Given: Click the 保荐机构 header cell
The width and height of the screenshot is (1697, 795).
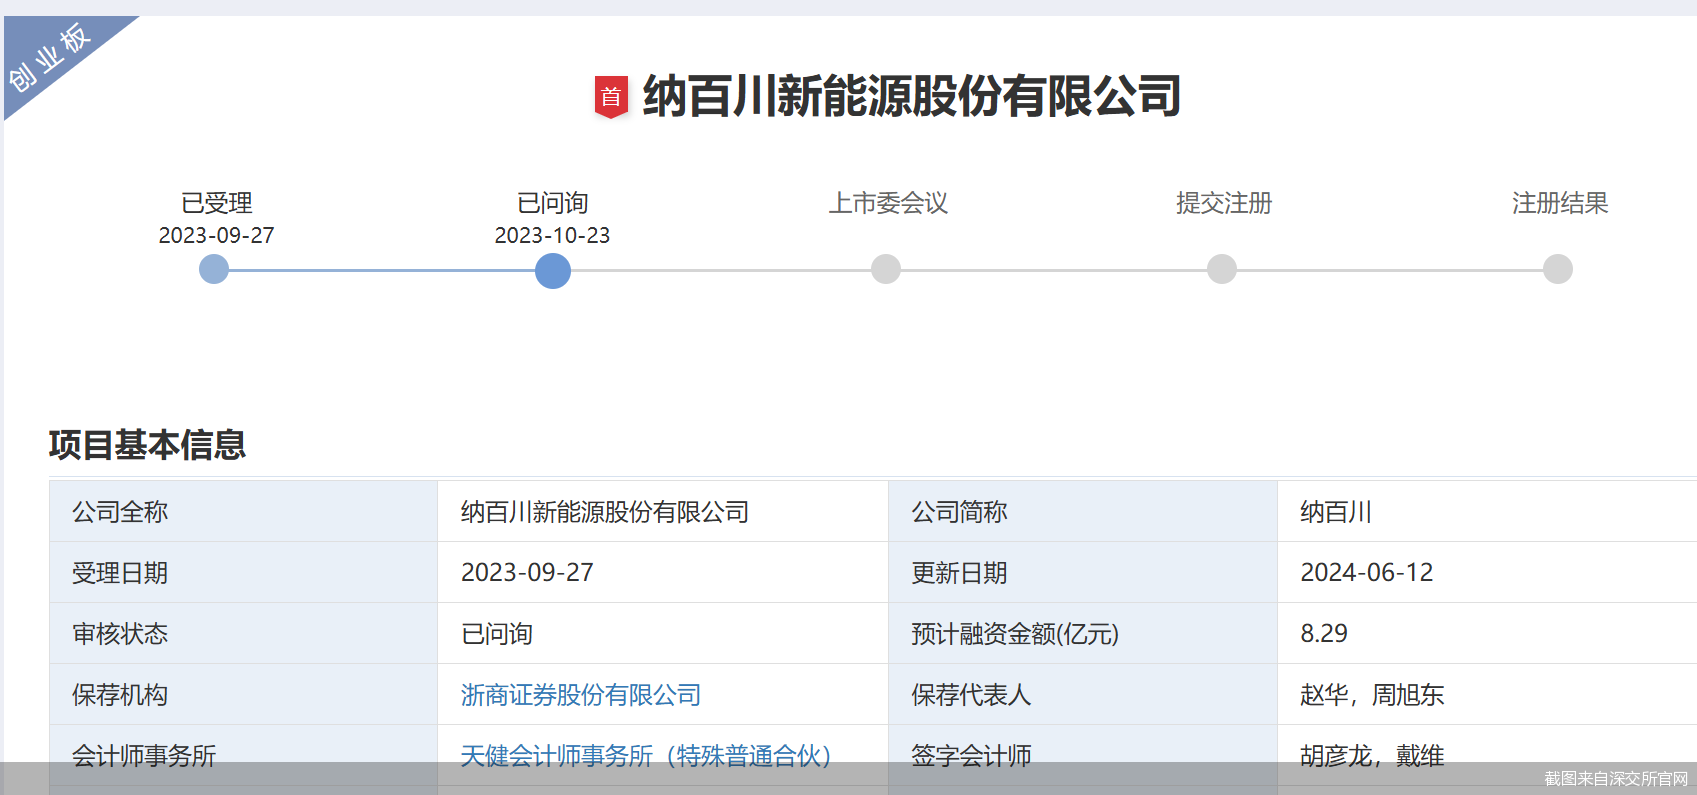Looking at the screenshot, I should 244,695.
